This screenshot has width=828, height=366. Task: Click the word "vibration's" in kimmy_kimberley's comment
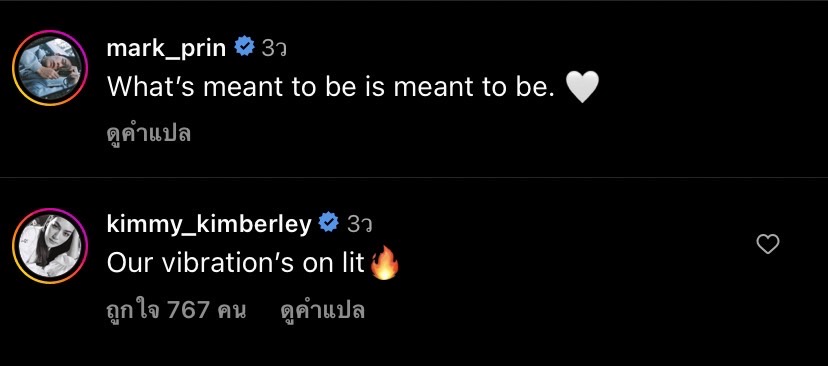click(227, 263)
